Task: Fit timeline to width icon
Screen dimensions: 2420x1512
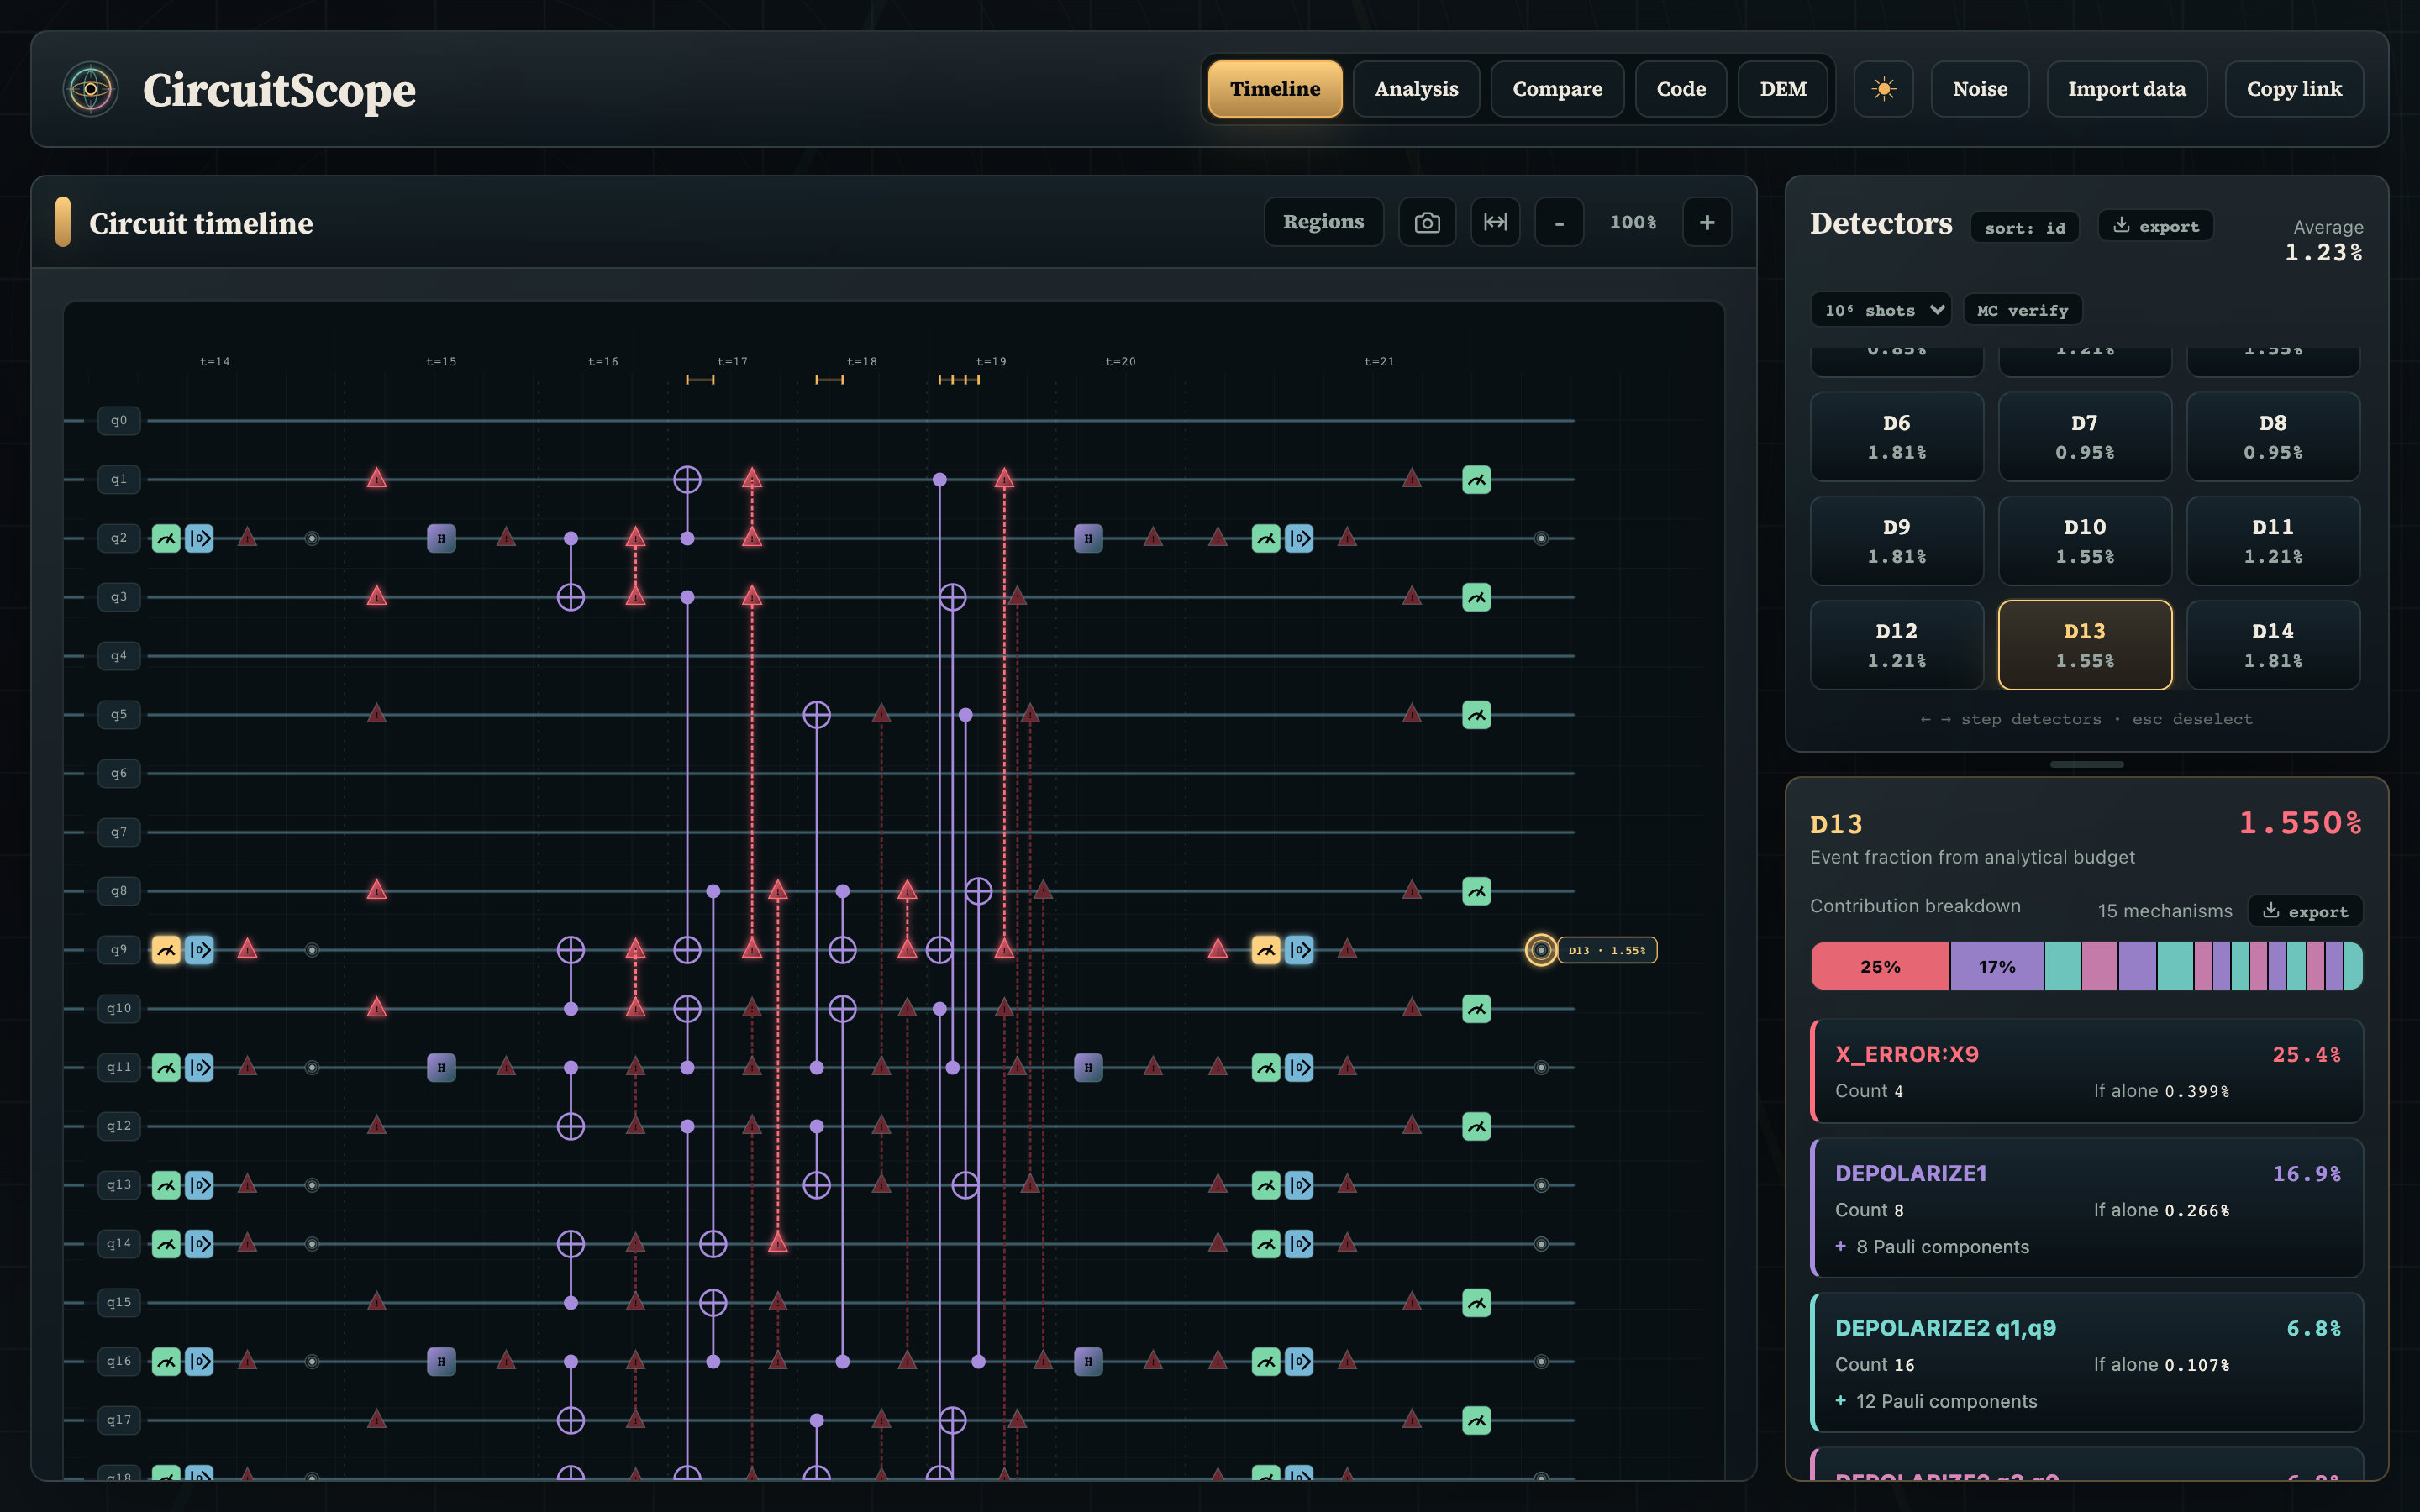Action: click(x=1495, y=222)
